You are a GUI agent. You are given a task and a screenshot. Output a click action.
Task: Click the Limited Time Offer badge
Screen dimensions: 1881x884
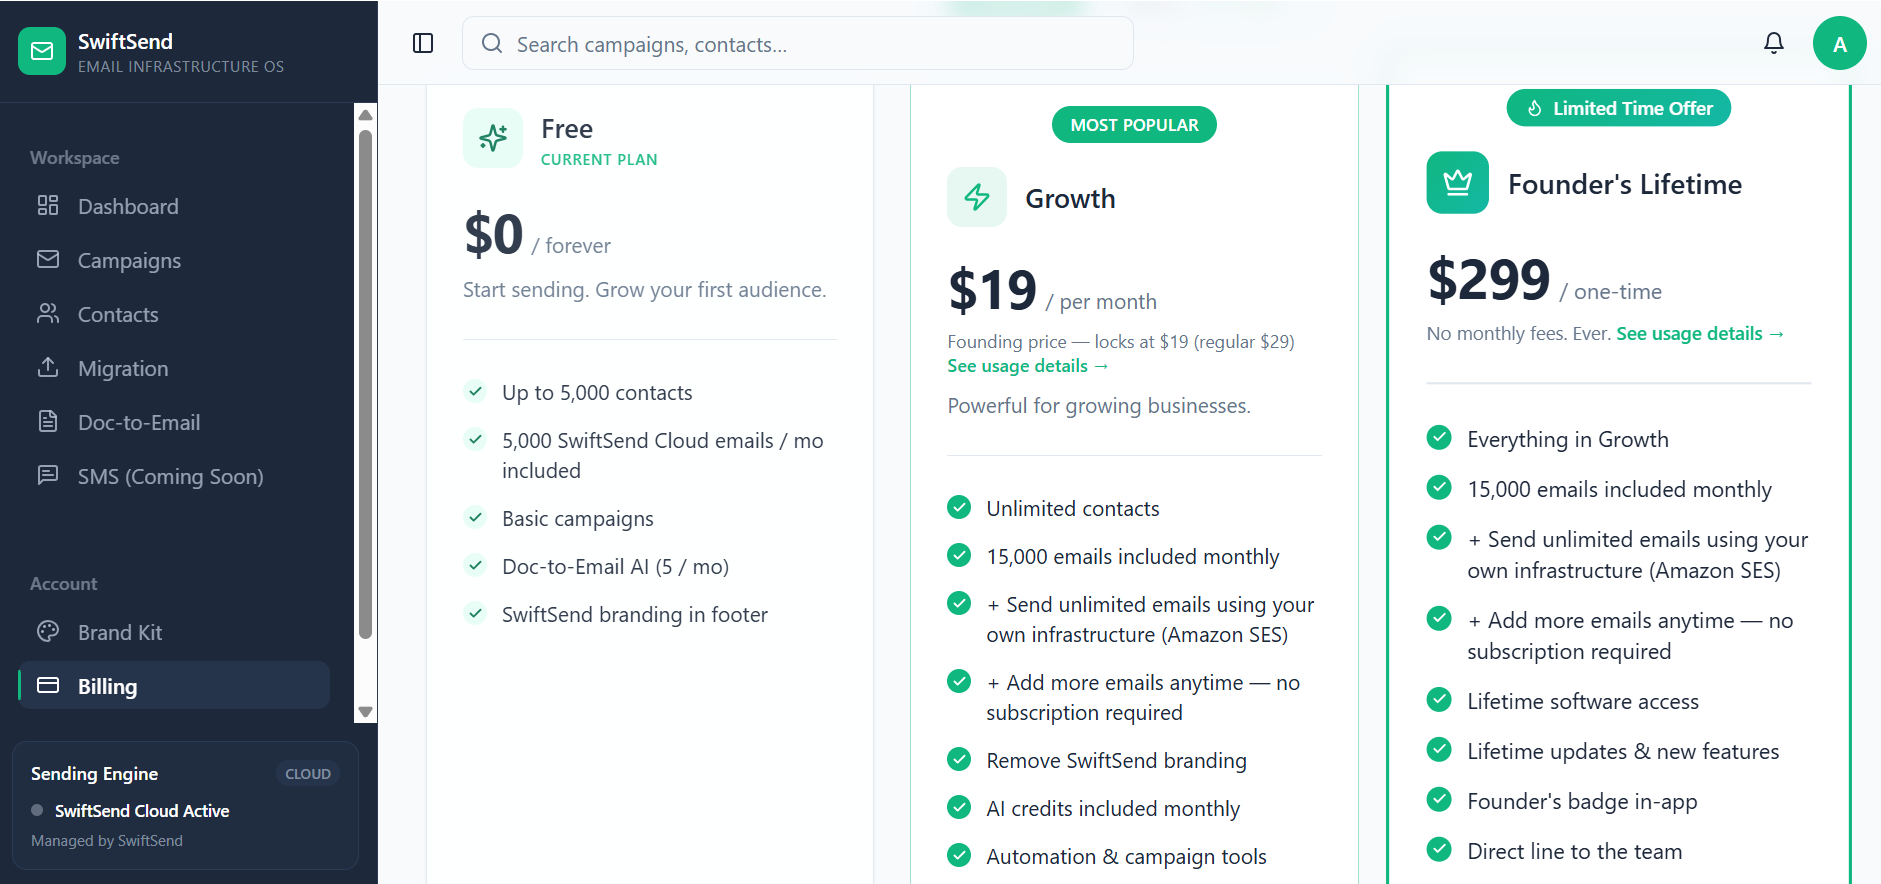1619,108
